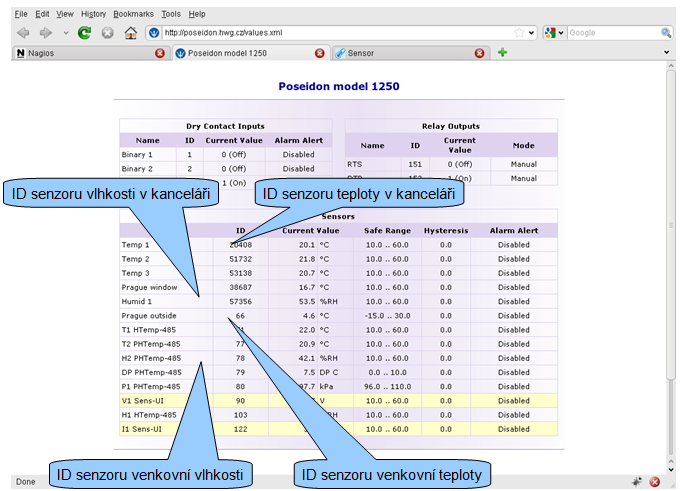Switch to the Sensor tab

tap(411, 53)
